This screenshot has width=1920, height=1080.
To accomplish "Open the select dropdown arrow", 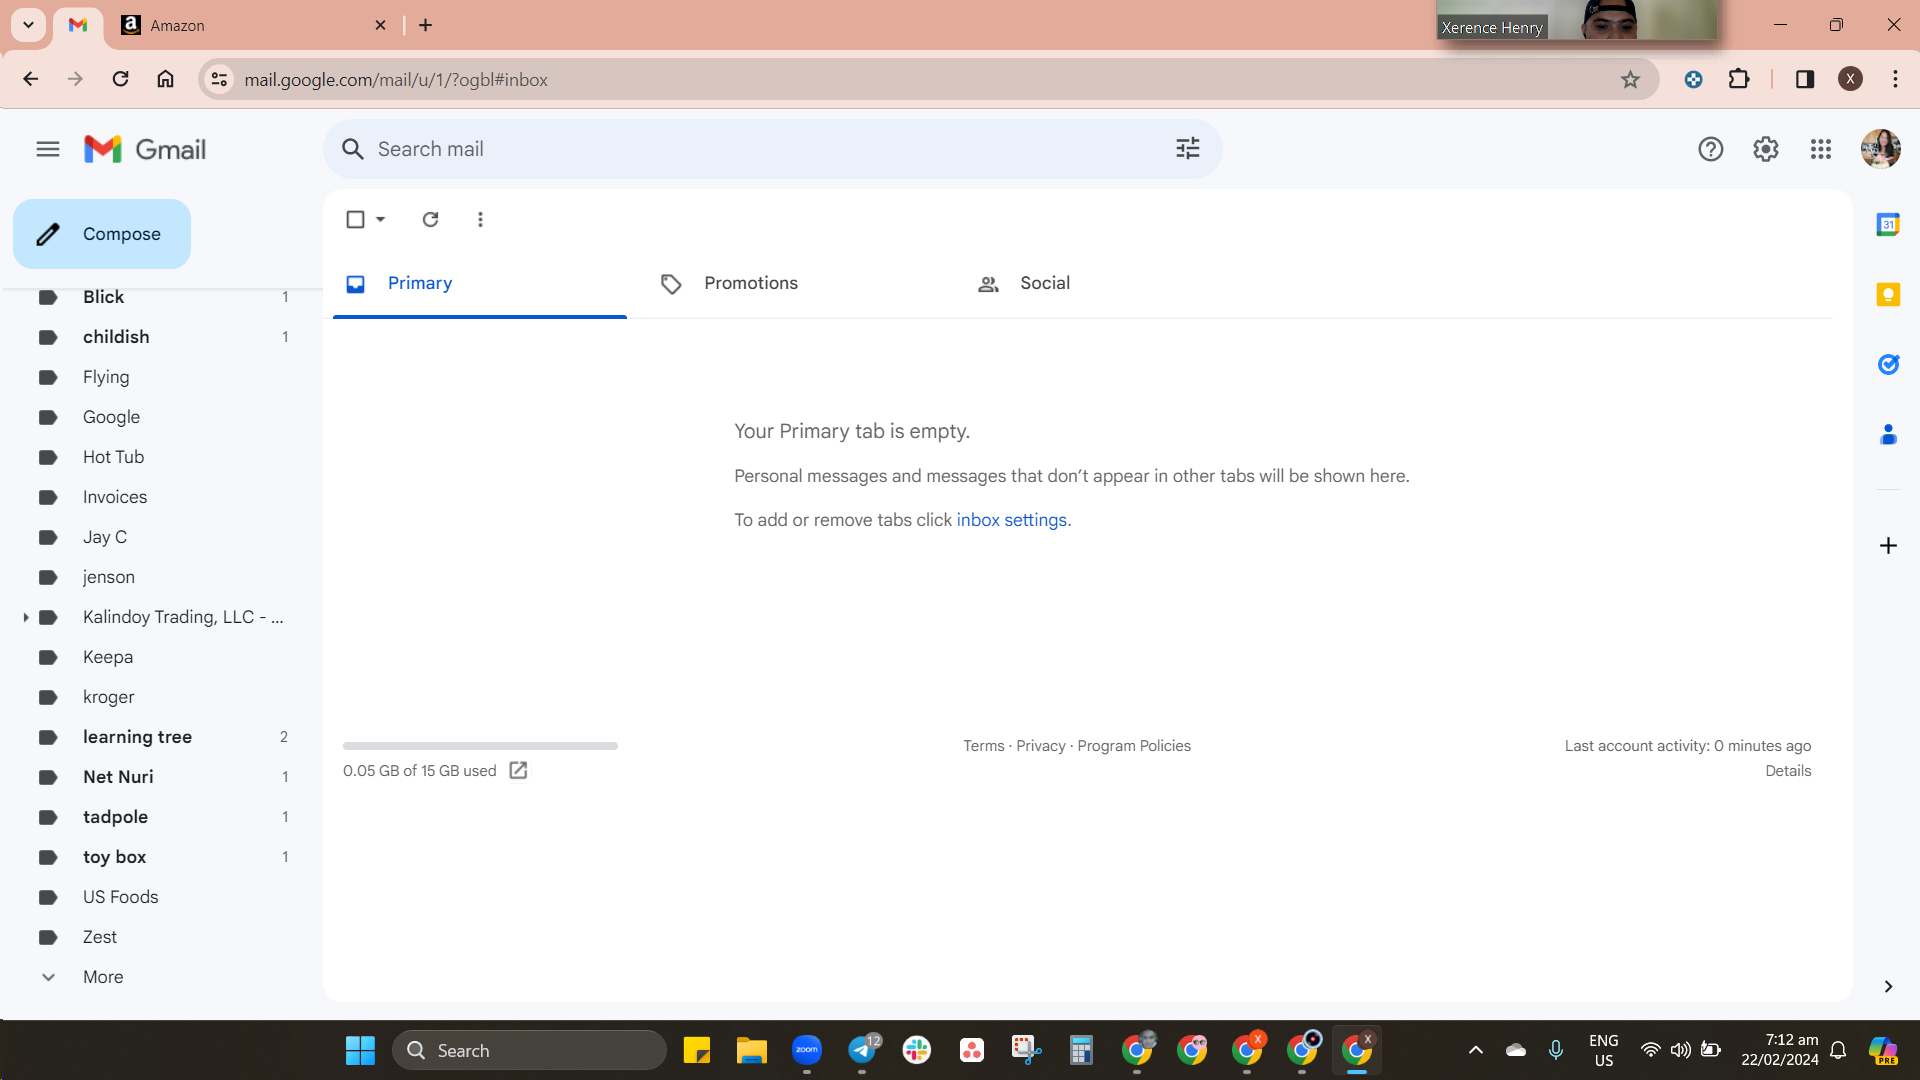I will 381,219.
